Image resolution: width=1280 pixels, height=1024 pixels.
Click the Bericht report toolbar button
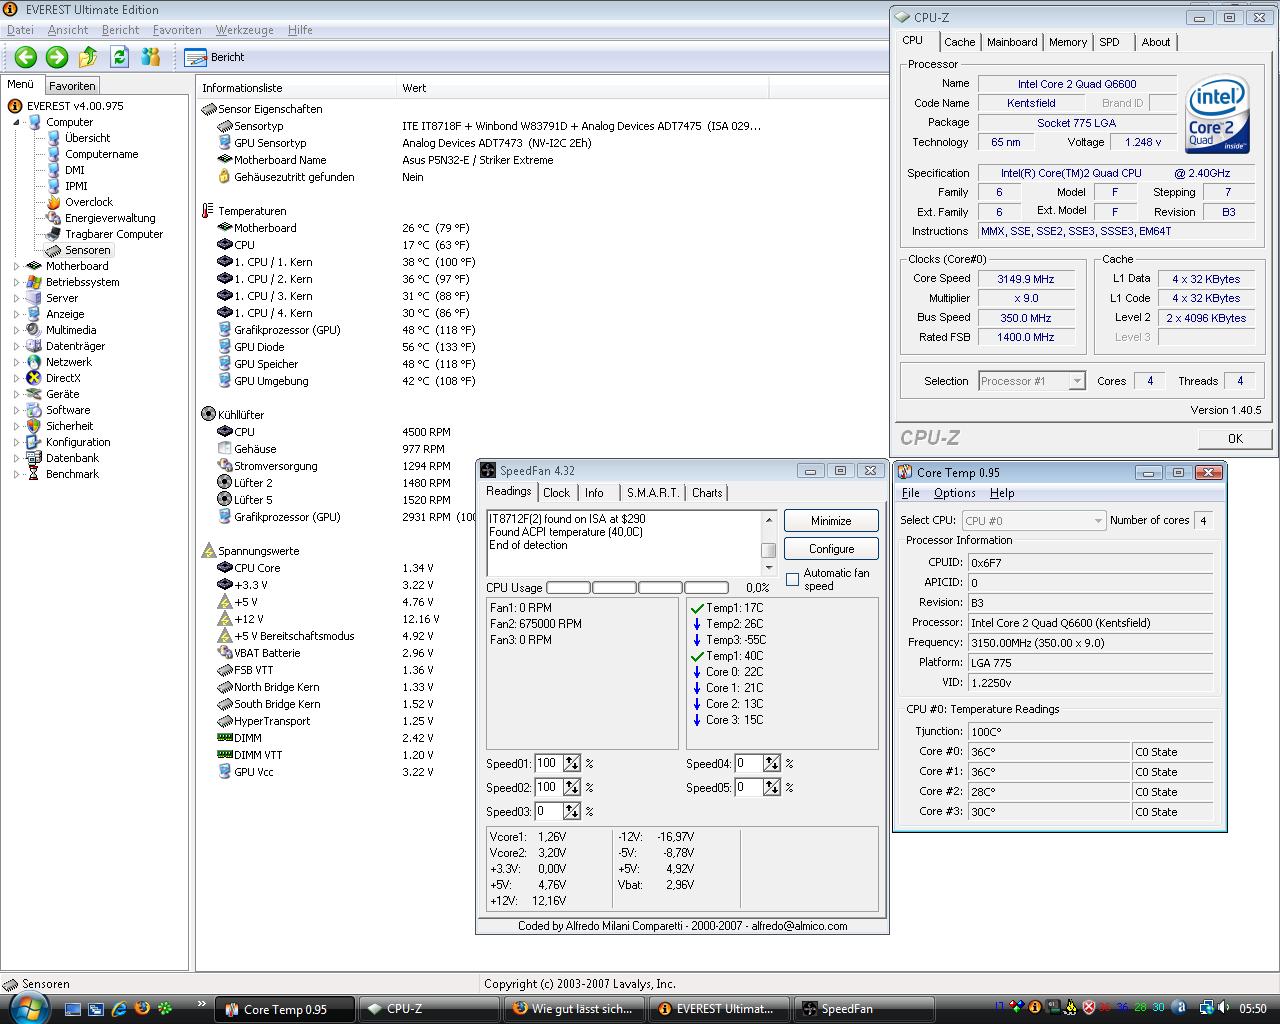tap(216, 57)
